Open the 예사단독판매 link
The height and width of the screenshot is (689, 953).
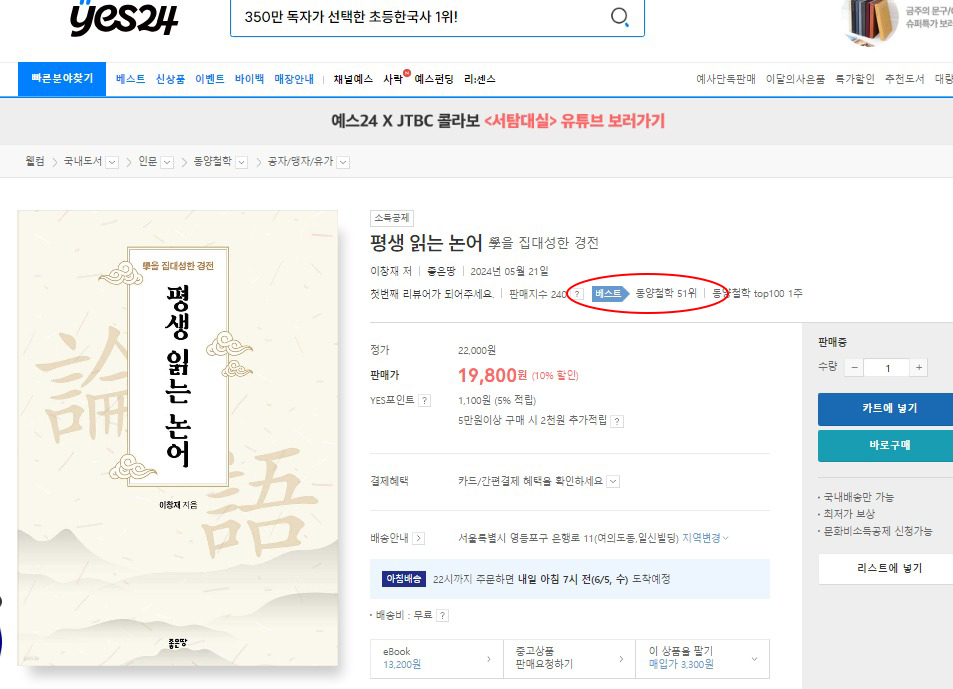726,79
